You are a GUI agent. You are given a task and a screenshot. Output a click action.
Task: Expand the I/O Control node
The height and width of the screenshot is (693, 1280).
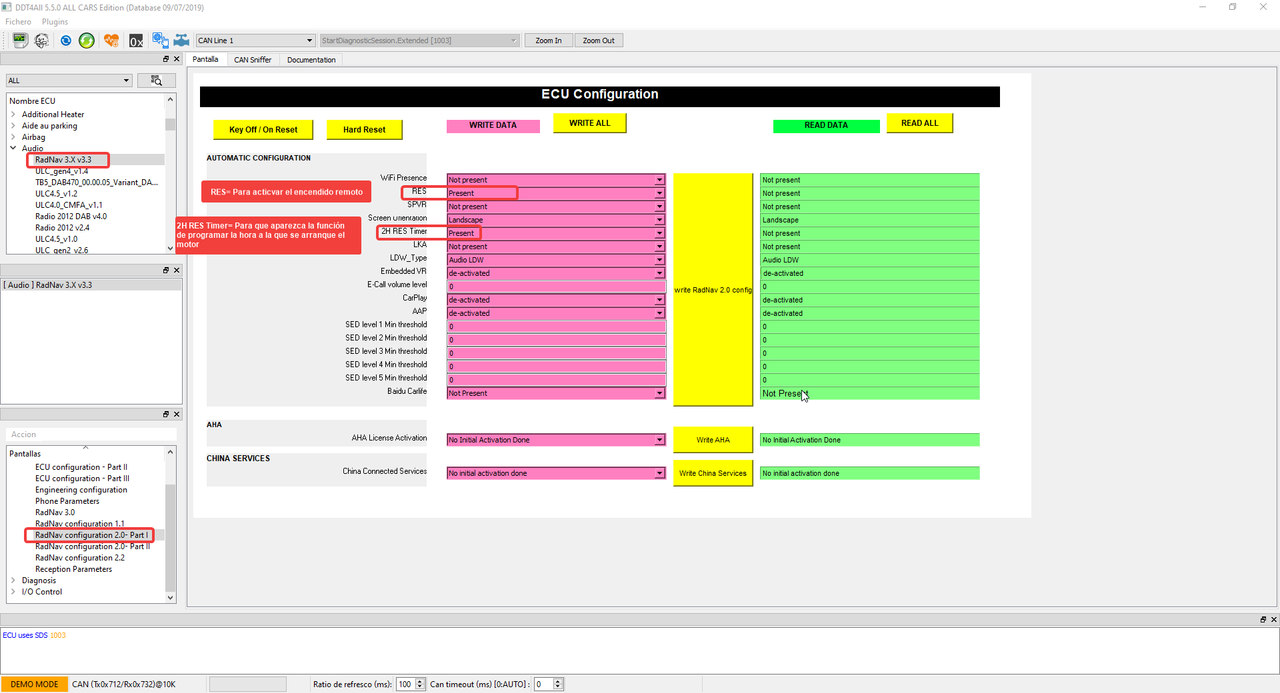13,592
